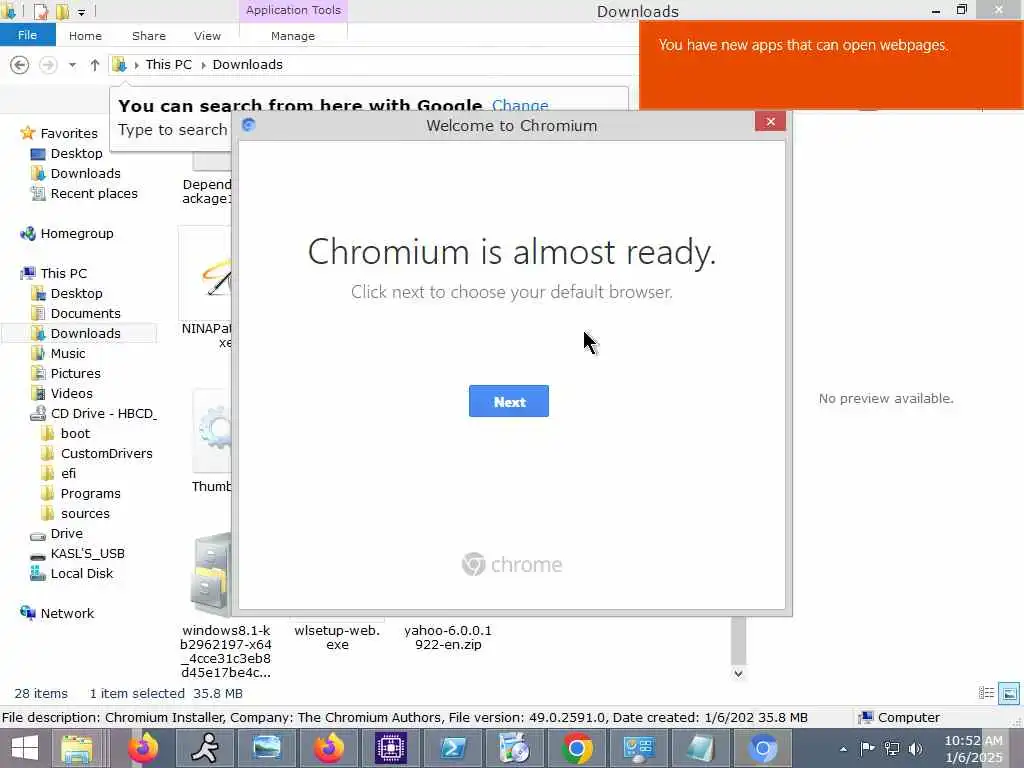Screen dimensions: 1024x768
Task: Open PowerShell from the taskbar
Action: click(453, 748)
